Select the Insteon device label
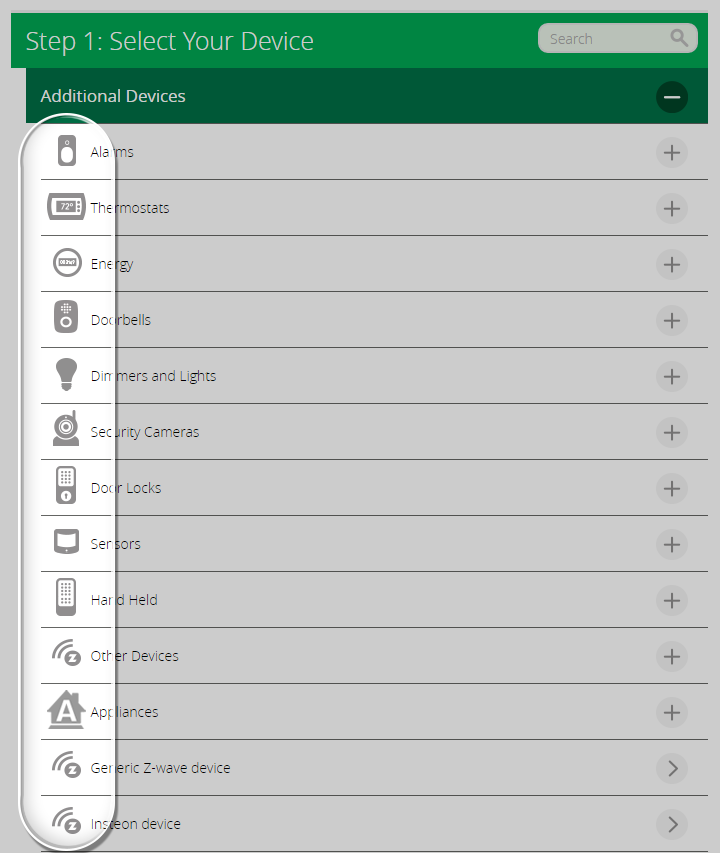720x853 pixels. pyautogui.click(x=135, y=824)
